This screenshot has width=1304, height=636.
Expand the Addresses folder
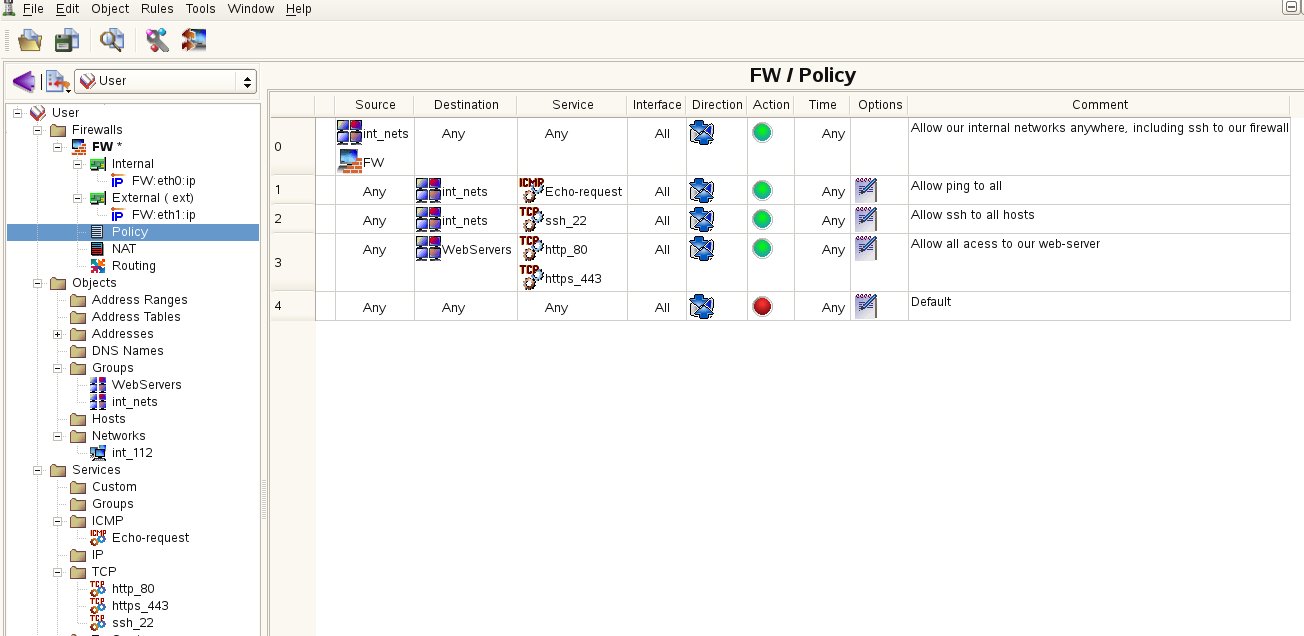[57, 334]
